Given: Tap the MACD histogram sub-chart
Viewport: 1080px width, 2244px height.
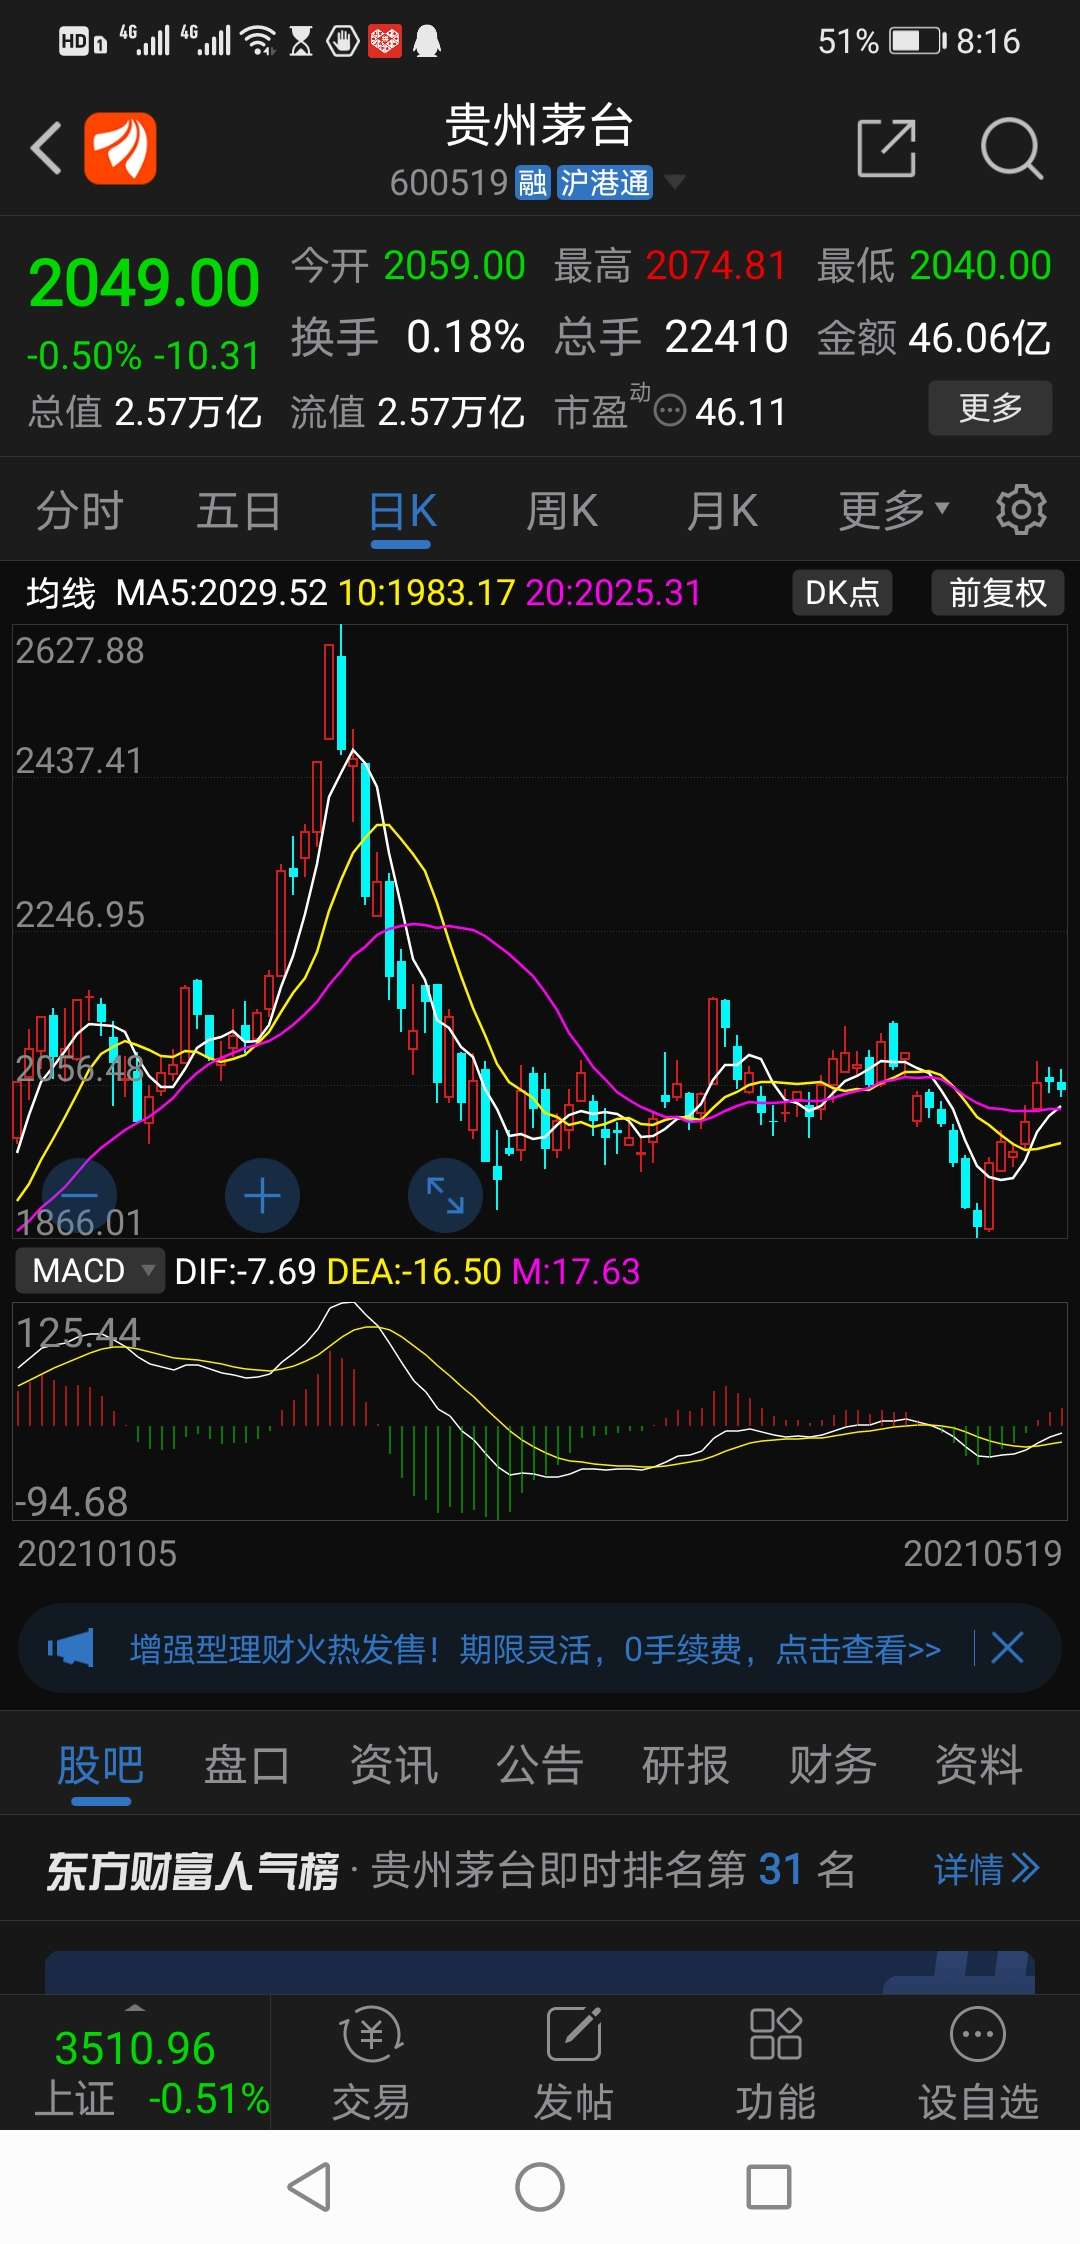Looking at the screenshot, I should (x=540, y=1411).
